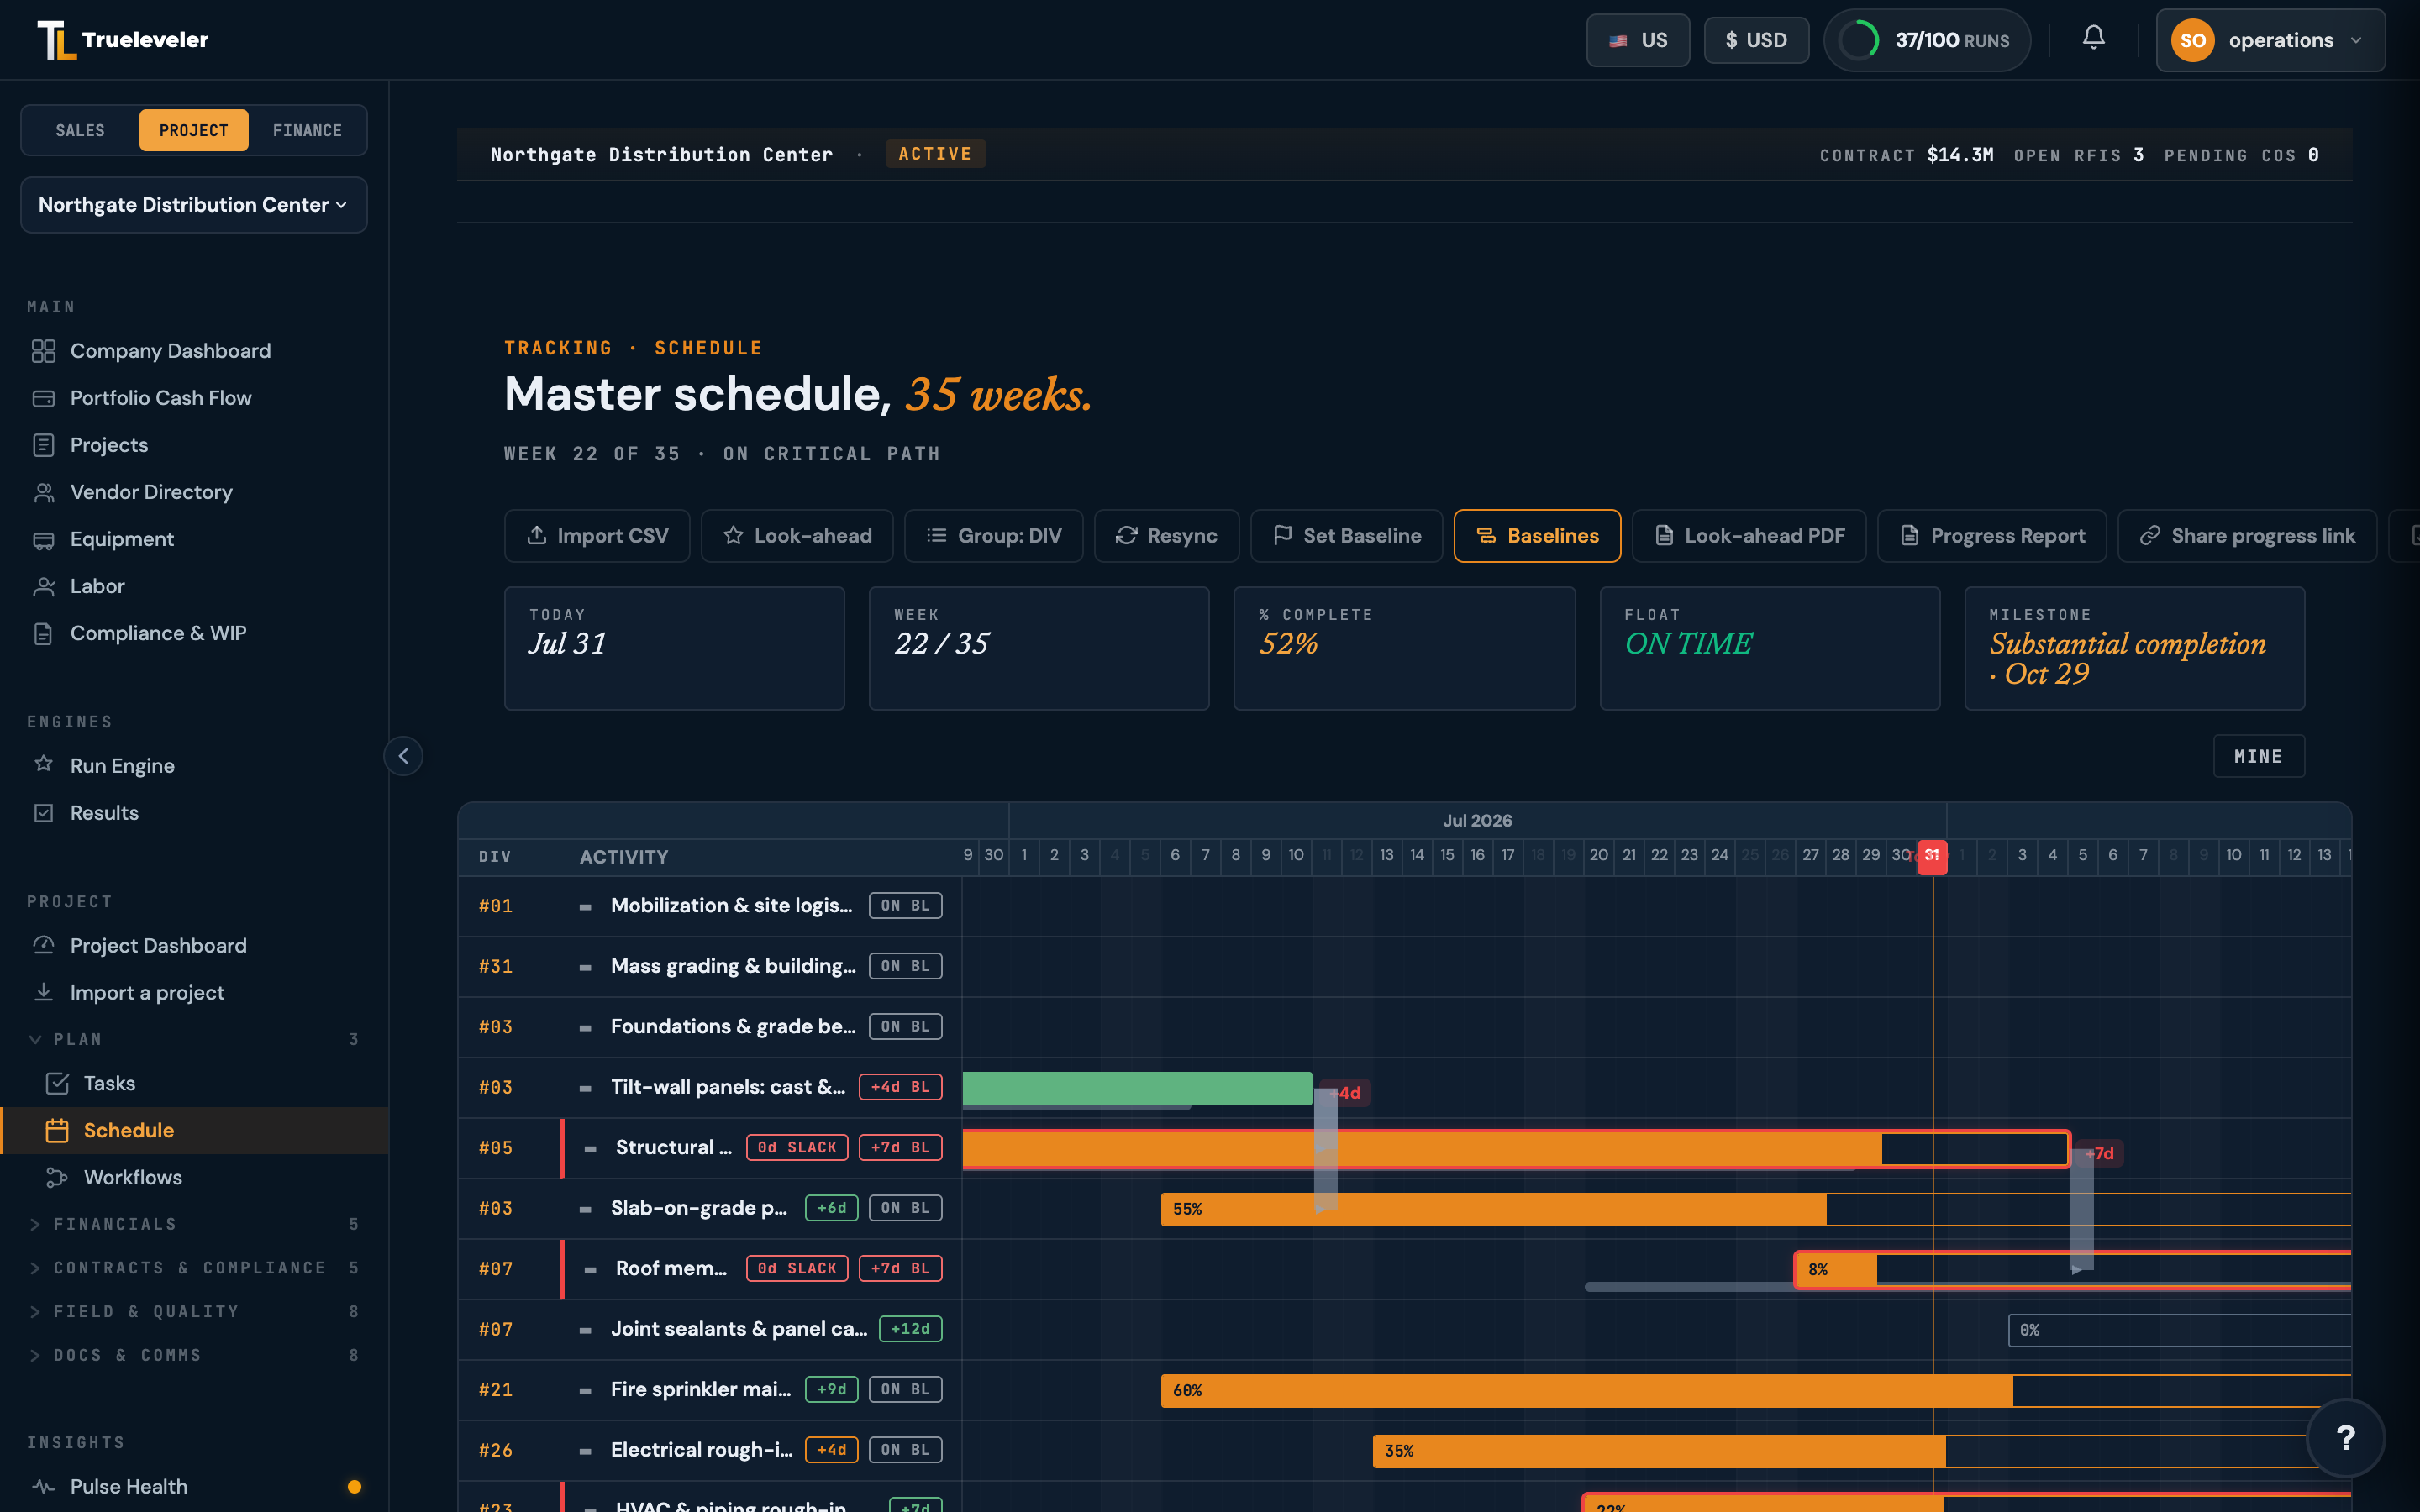The height and width of the screenshot is (1512, 2420).
Task: Expand the DOCS & COMMS section
Action: pos(194,1355)
